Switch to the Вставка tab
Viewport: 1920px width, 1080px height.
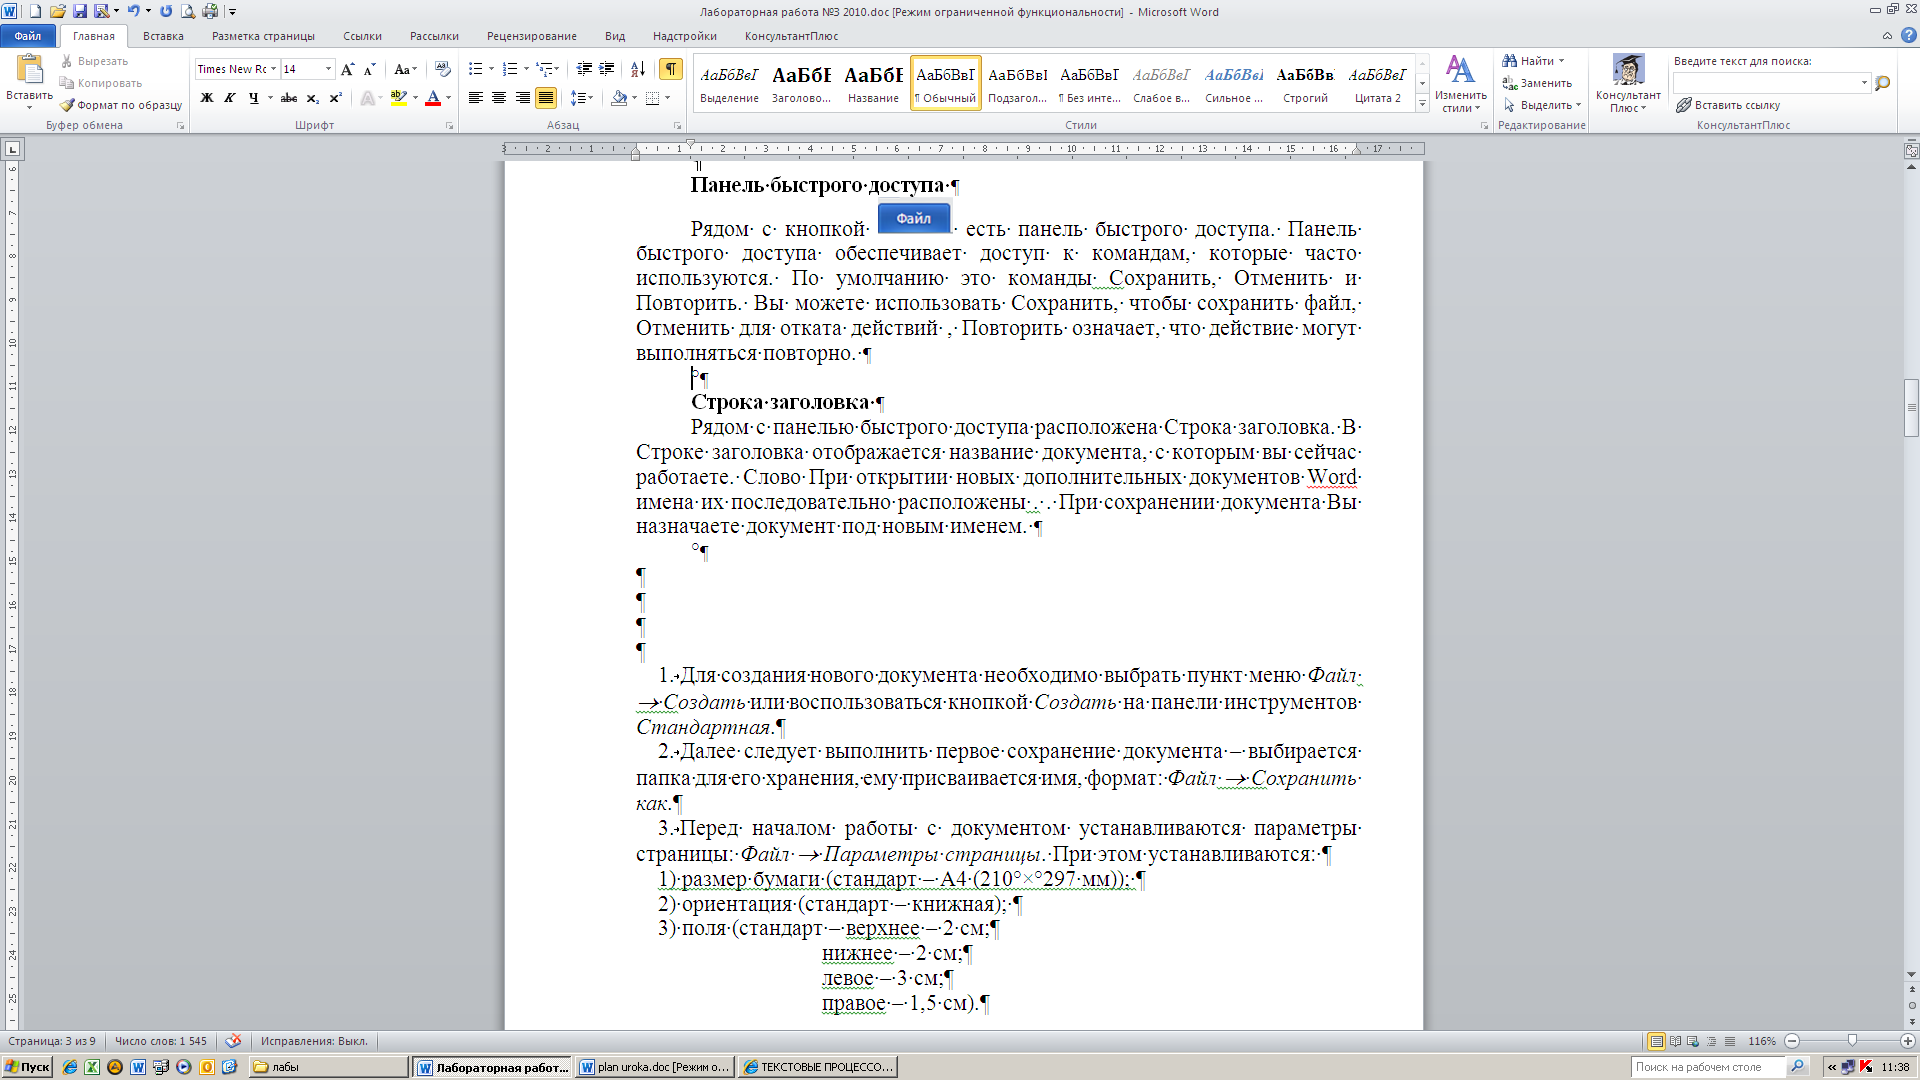(x=163, y=36)
